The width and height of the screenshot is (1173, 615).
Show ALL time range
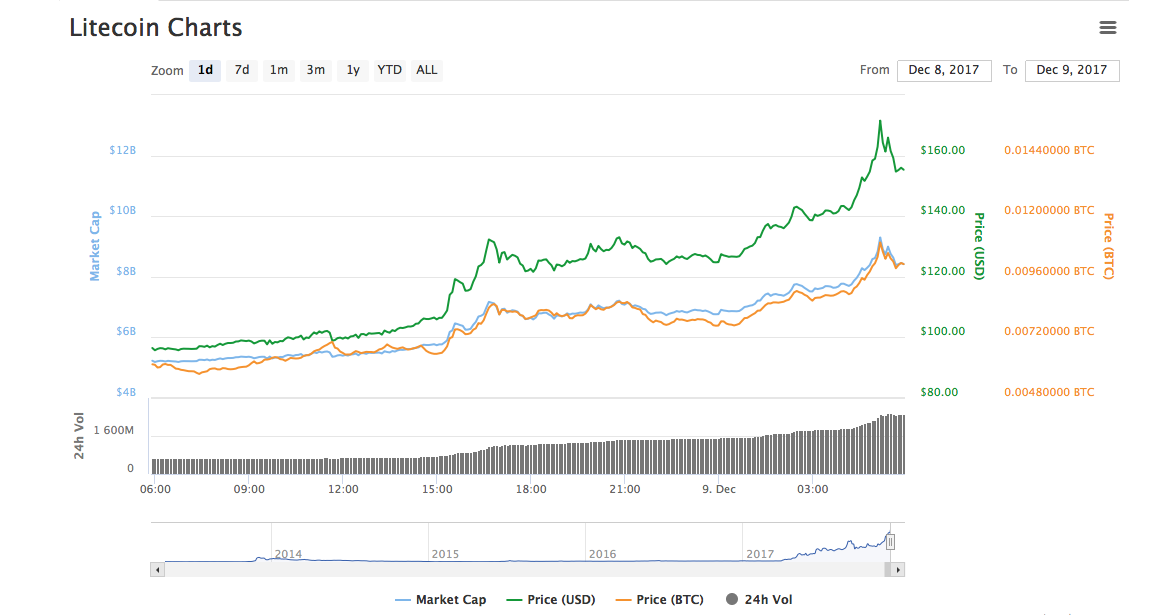click(427, 70)
